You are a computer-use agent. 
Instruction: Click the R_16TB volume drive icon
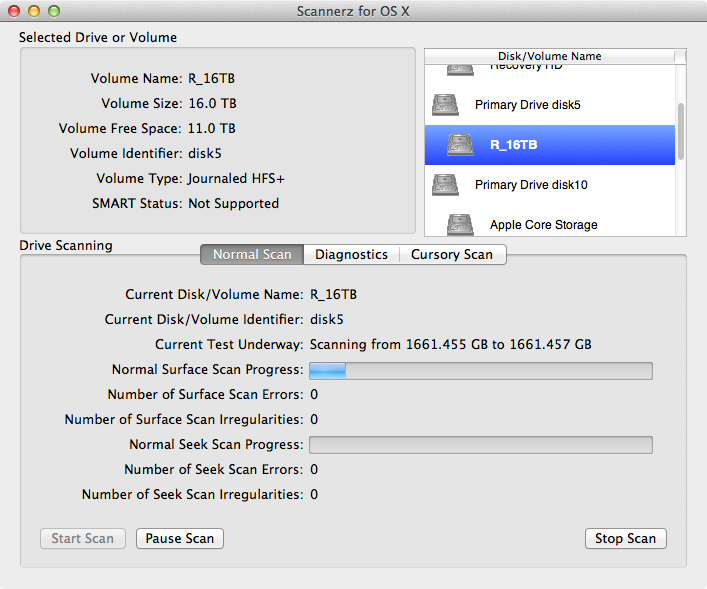click(460, 145)
